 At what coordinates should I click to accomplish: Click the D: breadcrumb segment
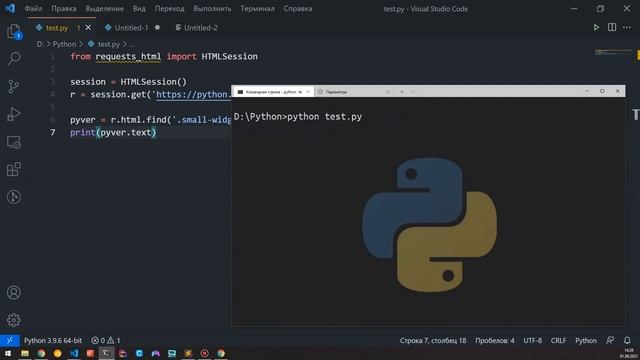40,44
